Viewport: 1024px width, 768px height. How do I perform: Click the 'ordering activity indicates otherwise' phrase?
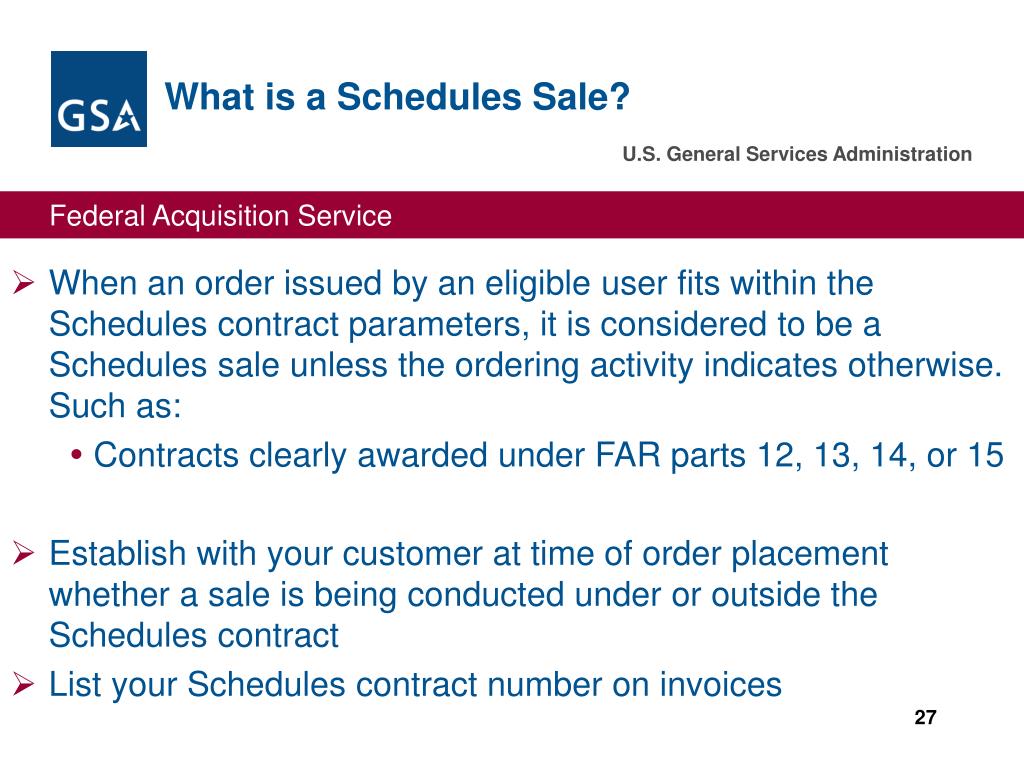tap(728, 365)
